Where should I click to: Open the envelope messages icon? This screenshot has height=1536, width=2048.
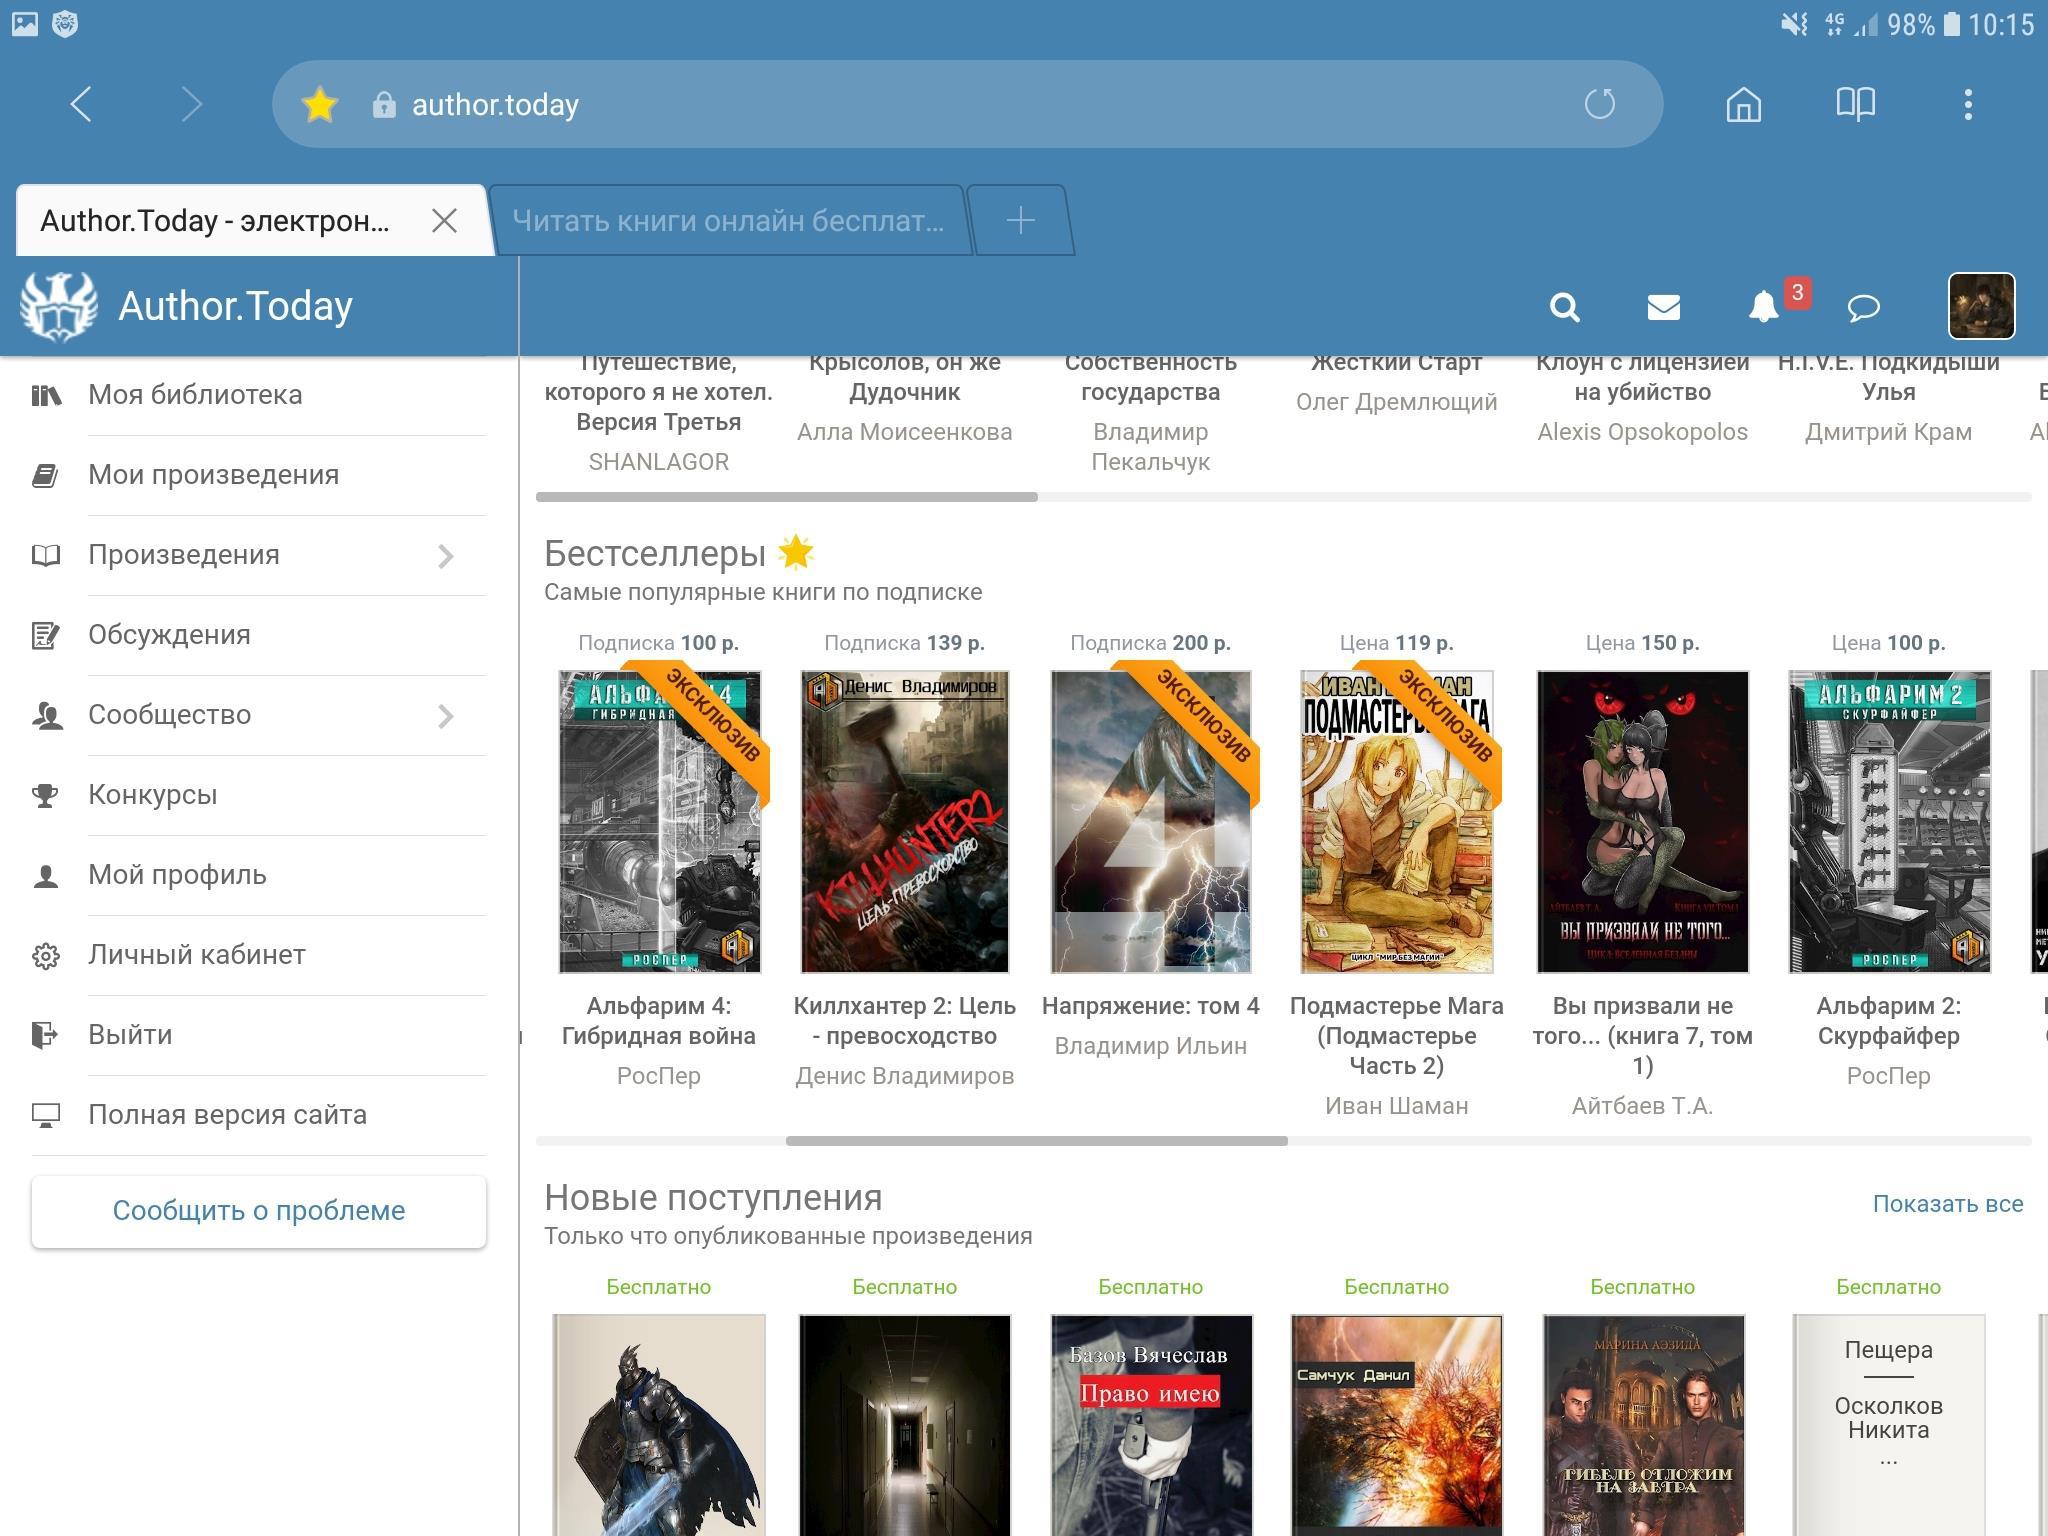[1663, 307]
